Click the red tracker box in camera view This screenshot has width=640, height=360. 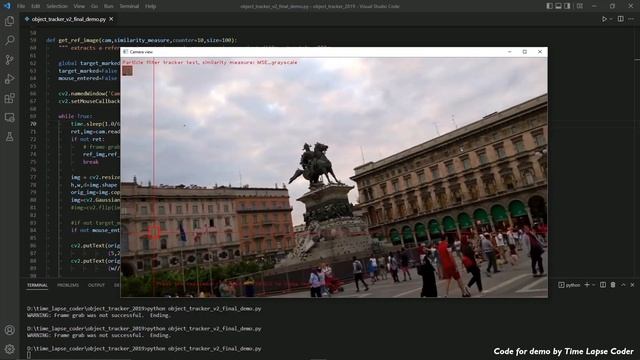(154, 232)
